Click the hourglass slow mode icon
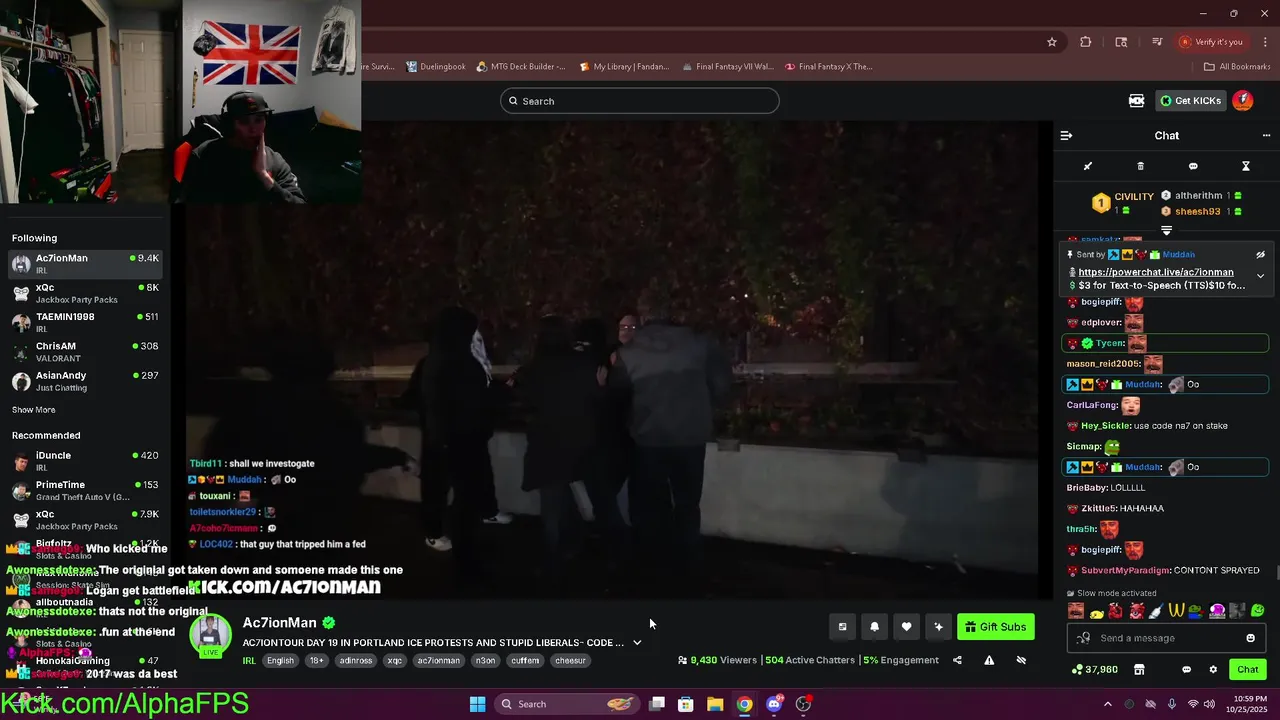Viewport: 1280px width, 720px height. point(1246,166)
